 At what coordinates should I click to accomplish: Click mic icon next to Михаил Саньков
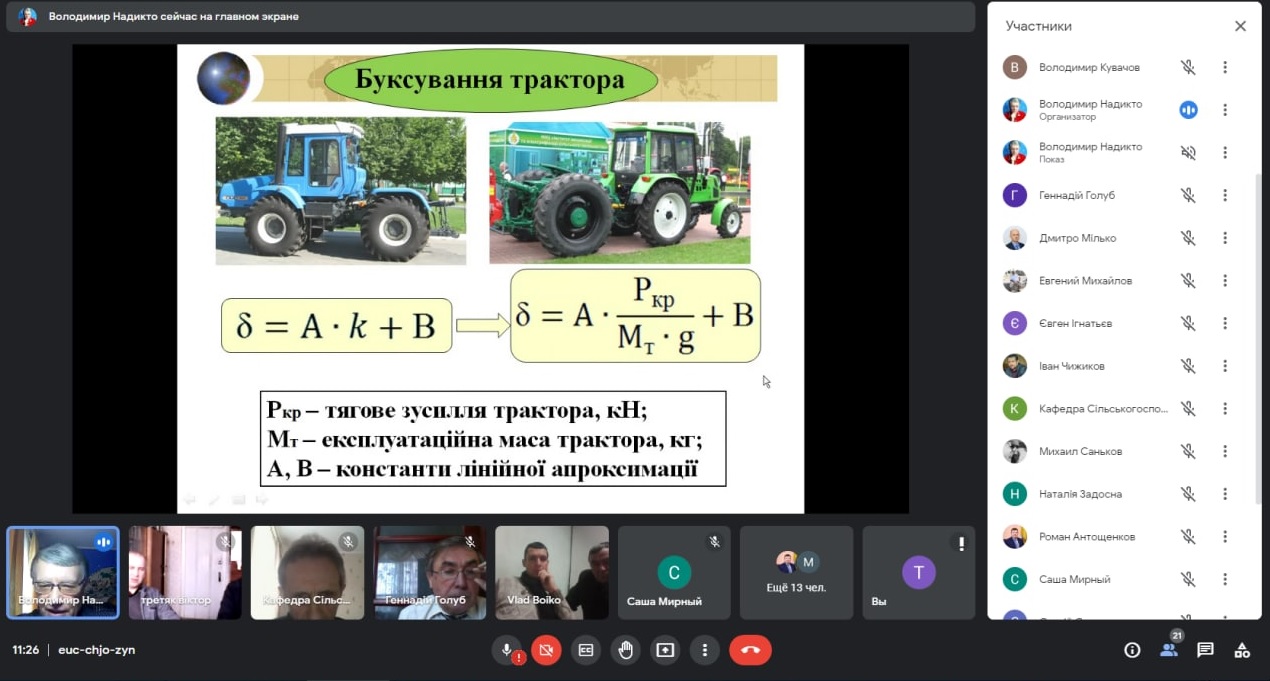(1188, 451)
